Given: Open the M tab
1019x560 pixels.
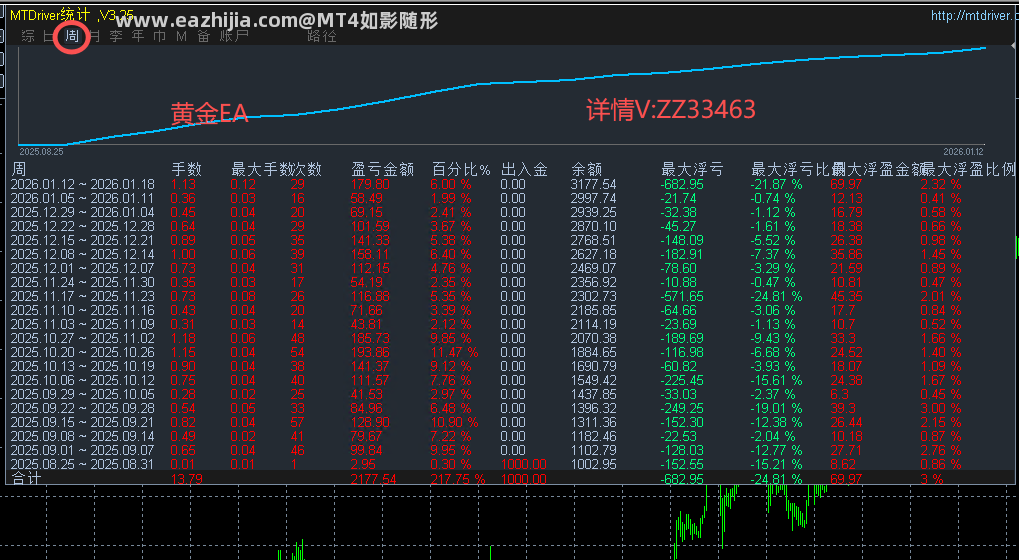Looking at the screenshot, I should 181,36.
